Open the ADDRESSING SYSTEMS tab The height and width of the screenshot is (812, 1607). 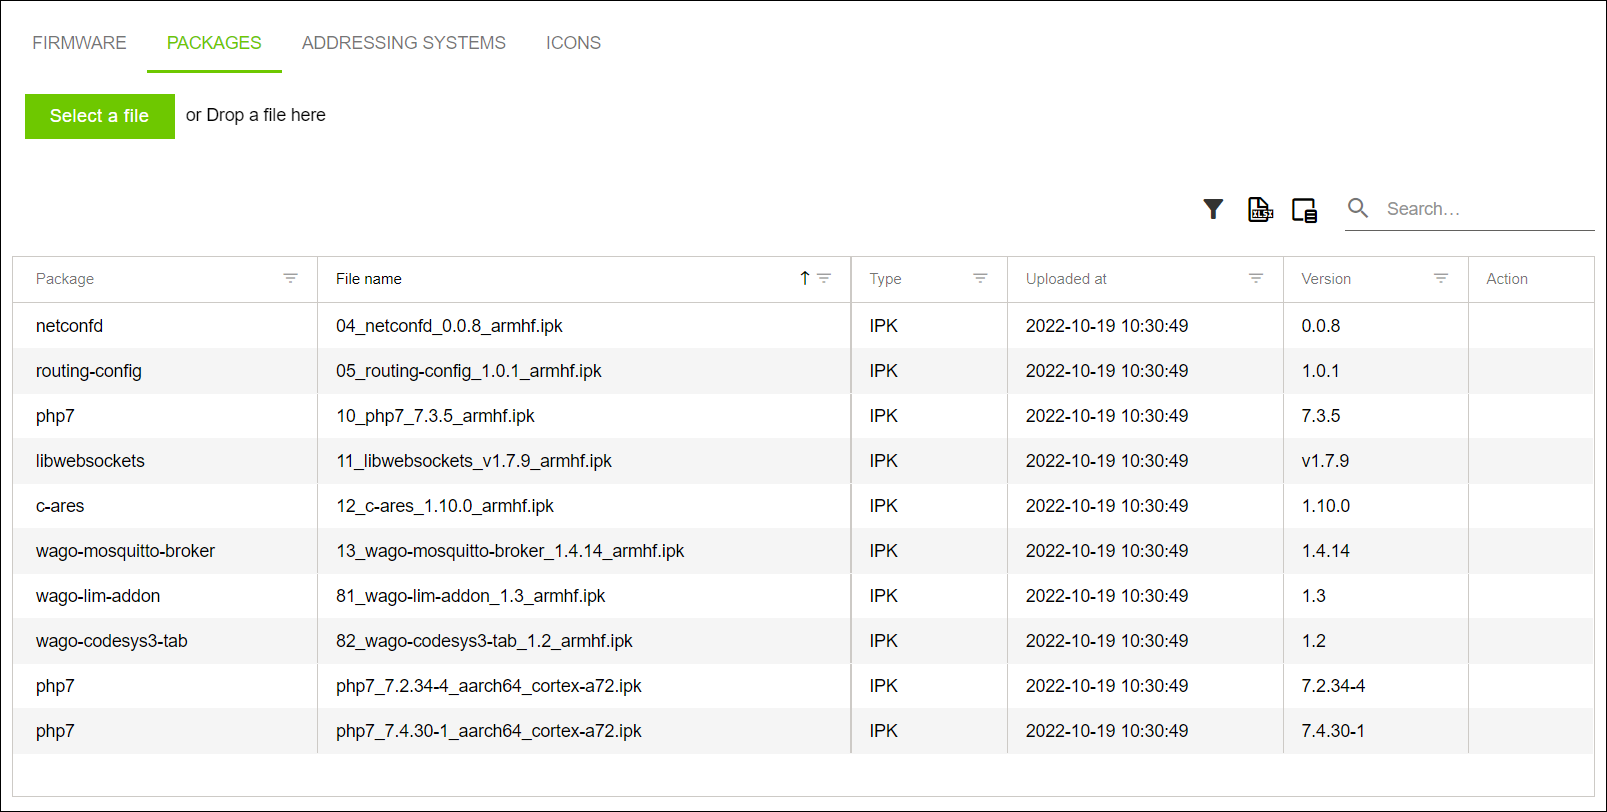pyautogui.click(x=404, y=43)
